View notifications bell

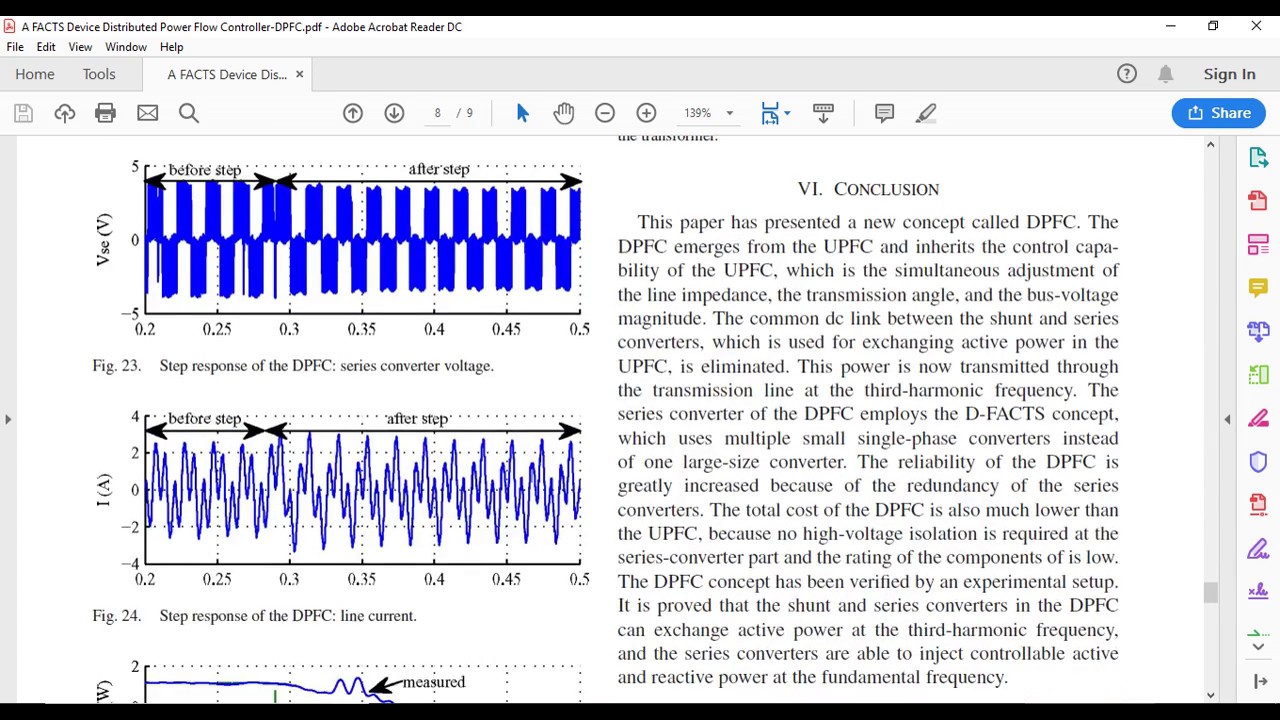click(1166, 74)
